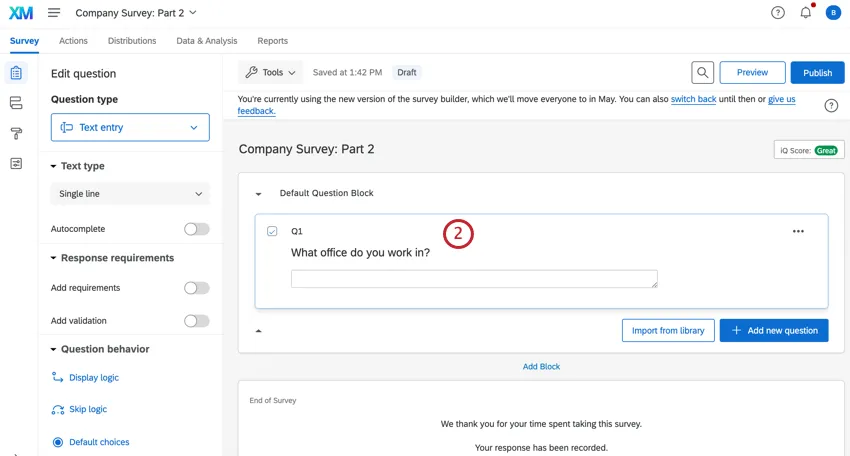Check the Q1 question checkbox

point(272,231)
